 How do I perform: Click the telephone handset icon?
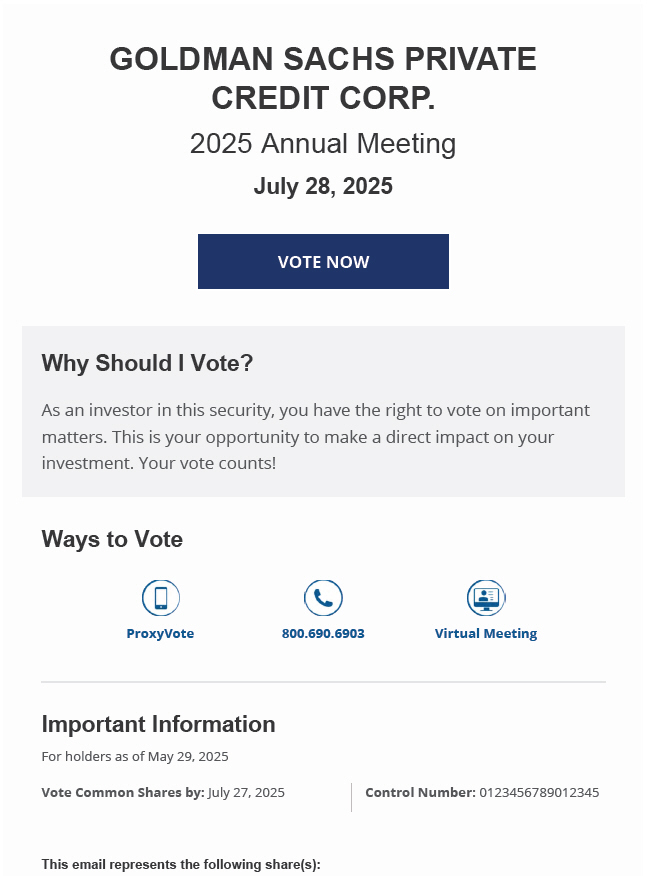(323, 598)
